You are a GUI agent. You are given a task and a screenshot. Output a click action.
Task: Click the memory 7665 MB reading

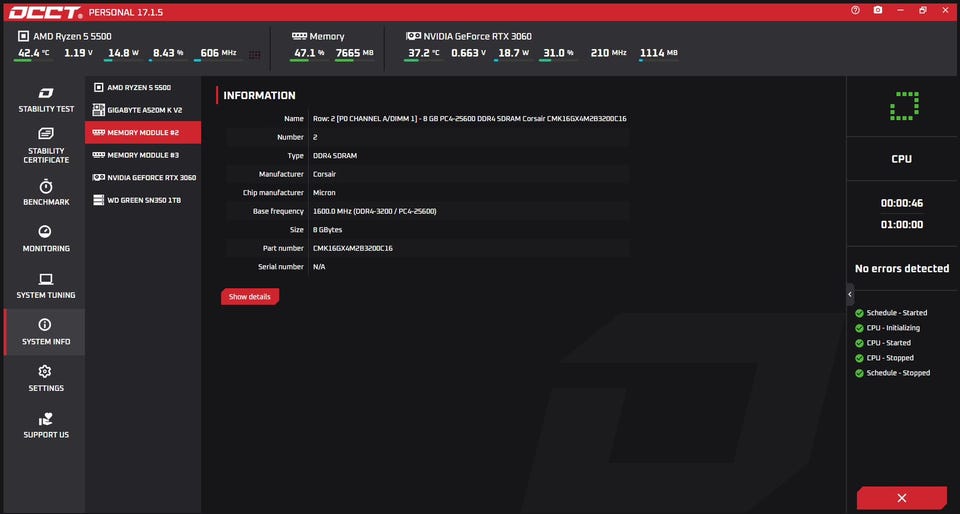[x=354, y=53]
